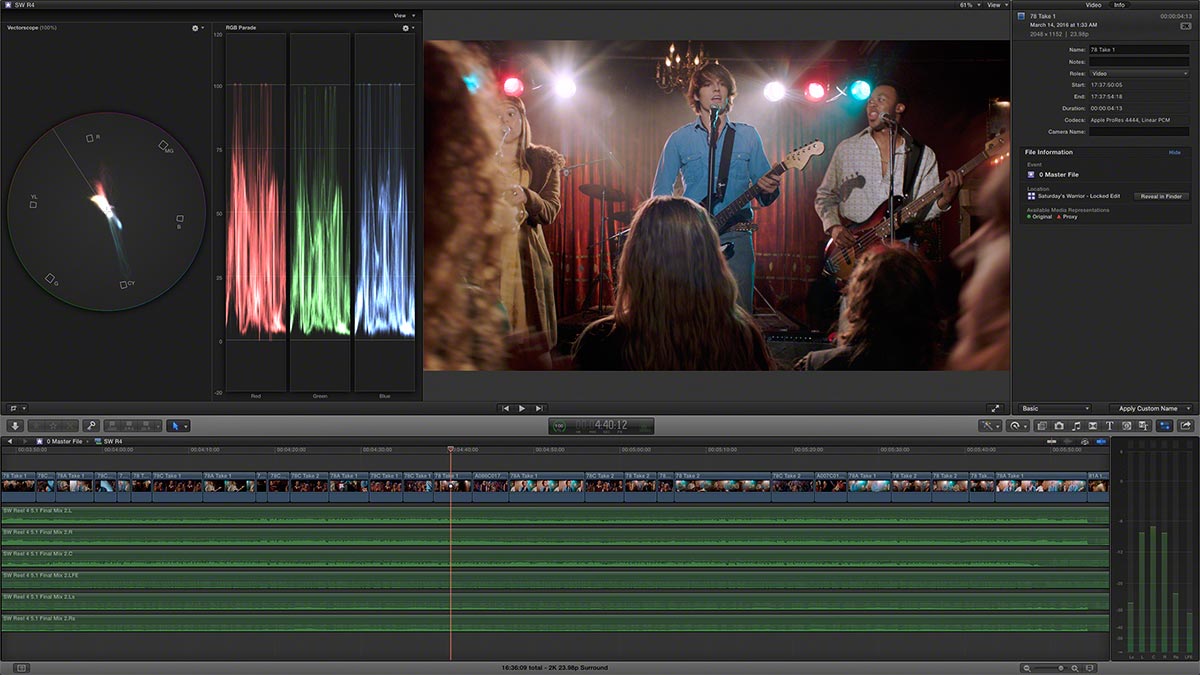The width and height of the screenshot is (1200, 675).
Task: Open the Generators browser
Action: (1126, 426)
